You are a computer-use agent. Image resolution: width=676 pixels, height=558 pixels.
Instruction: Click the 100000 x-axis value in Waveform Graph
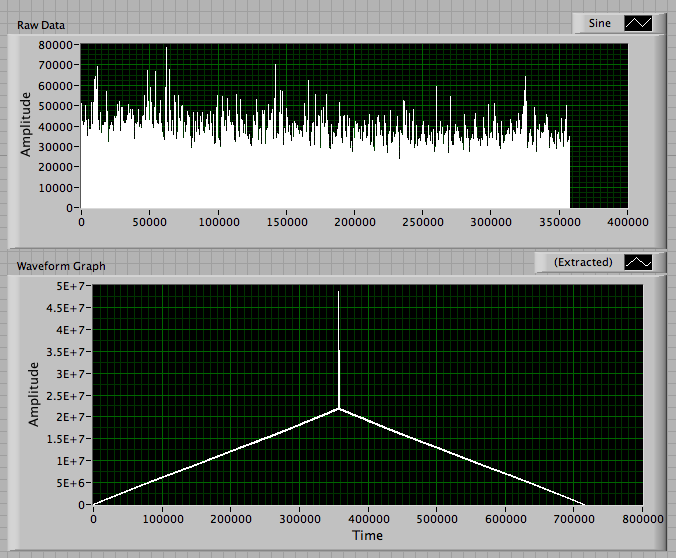(163, 519)
